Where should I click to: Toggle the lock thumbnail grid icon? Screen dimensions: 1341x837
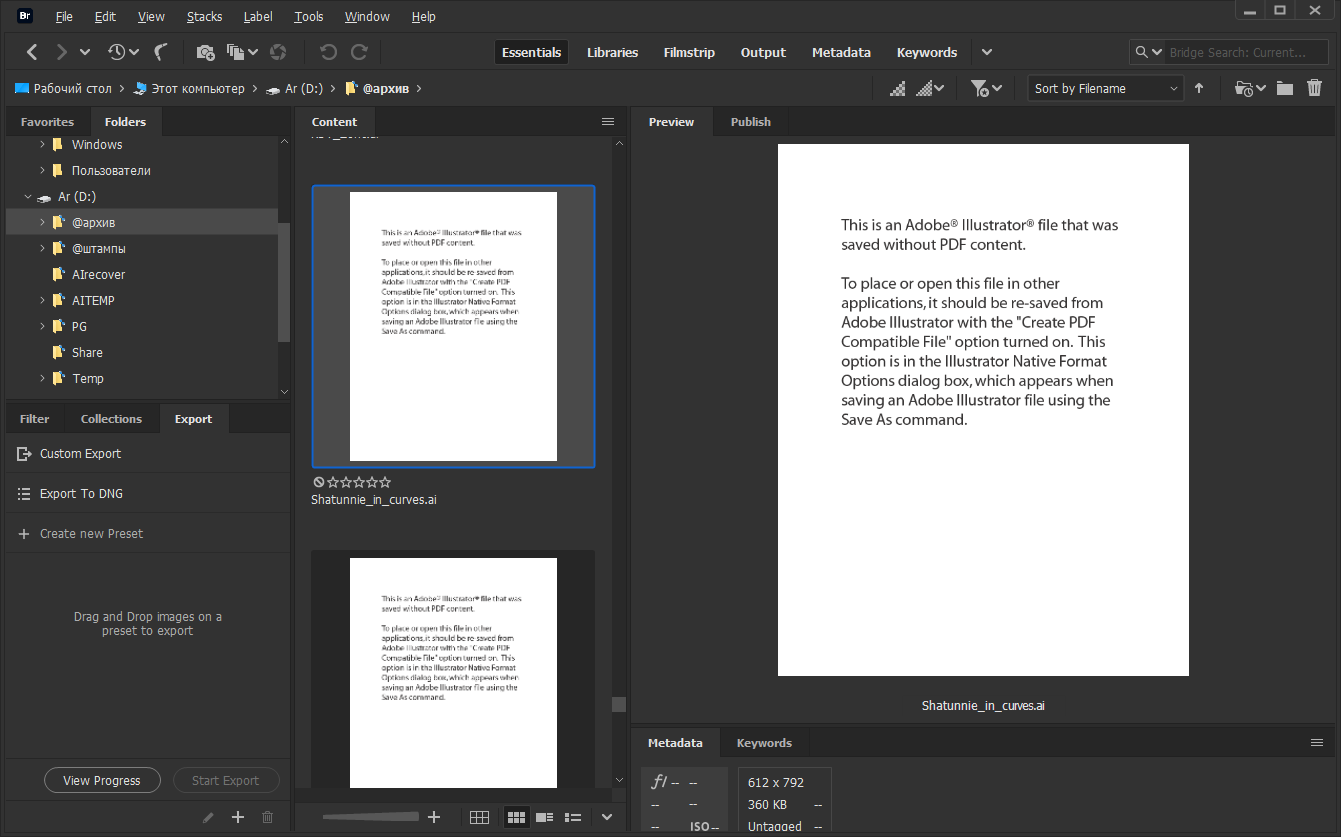pos(479,817)
